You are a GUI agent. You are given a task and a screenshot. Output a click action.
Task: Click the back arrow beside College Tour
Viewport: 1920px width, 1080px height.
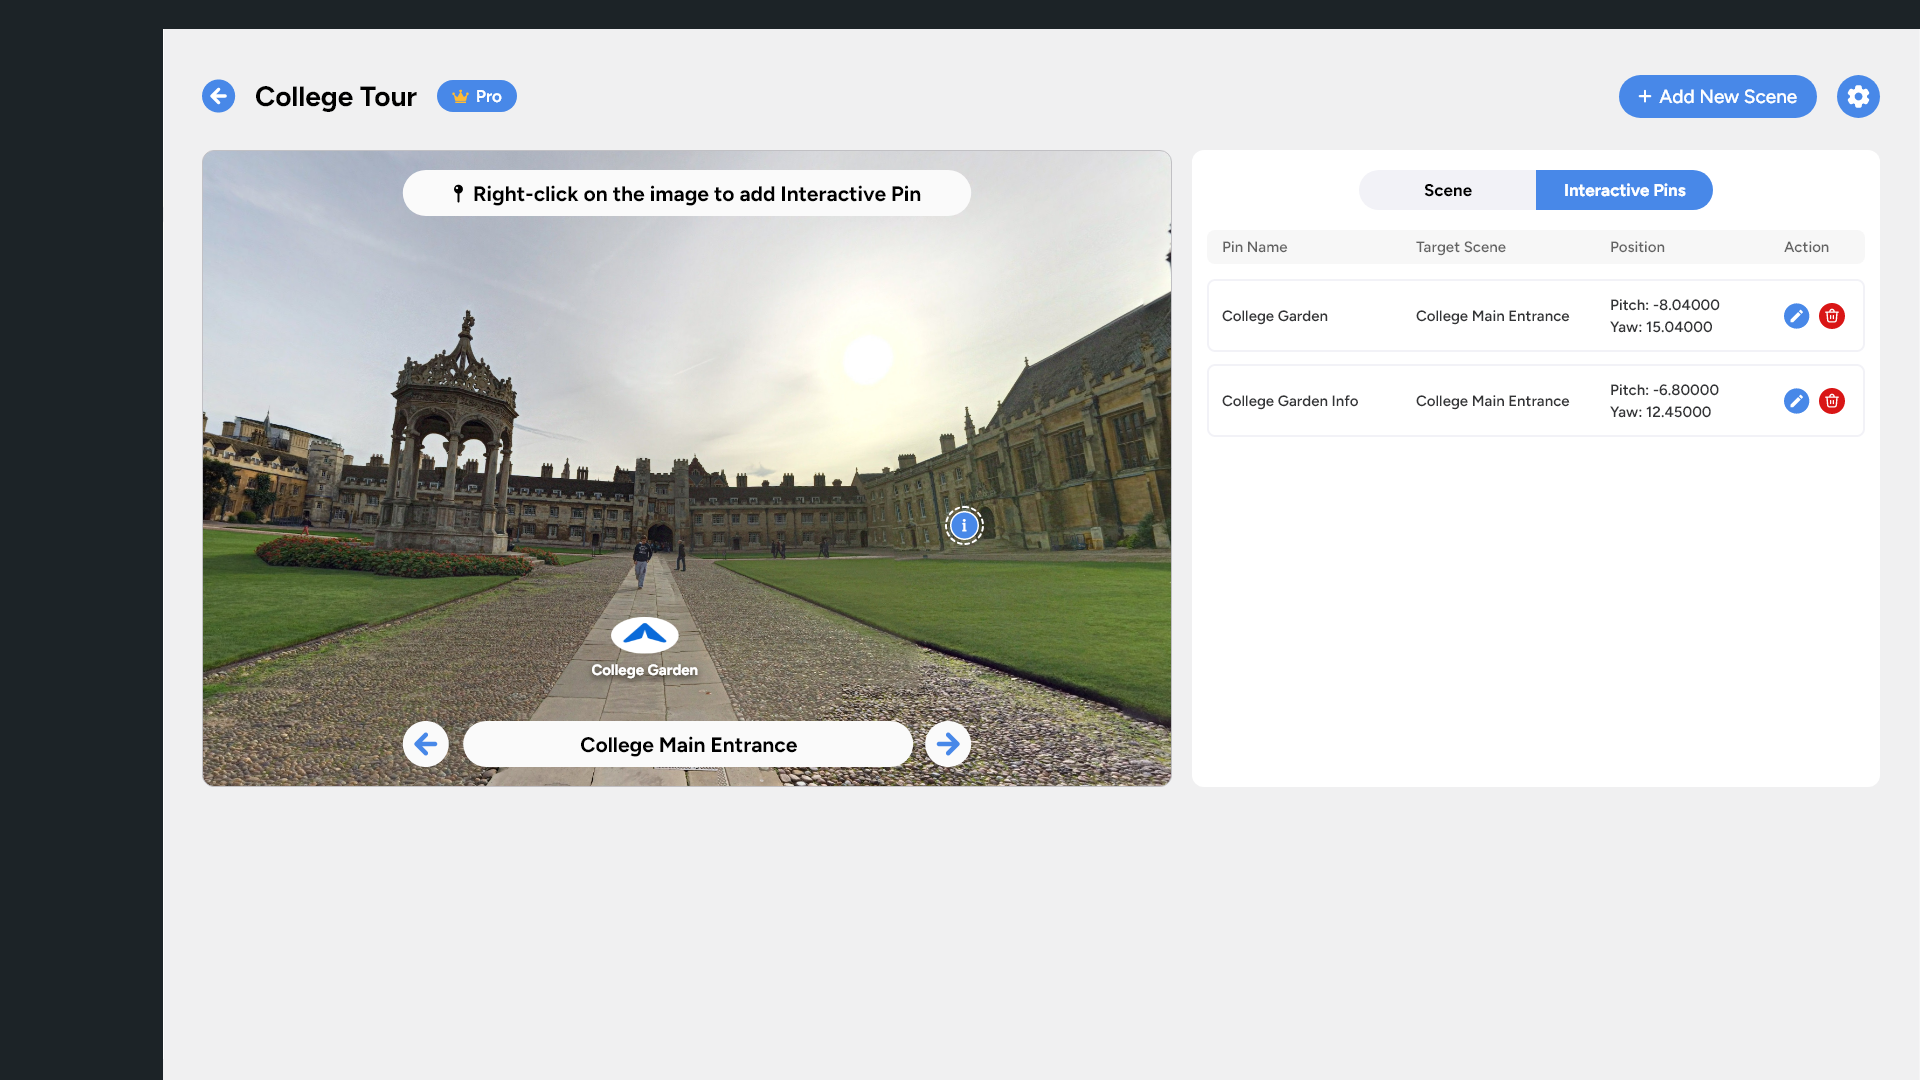[218, 96]
